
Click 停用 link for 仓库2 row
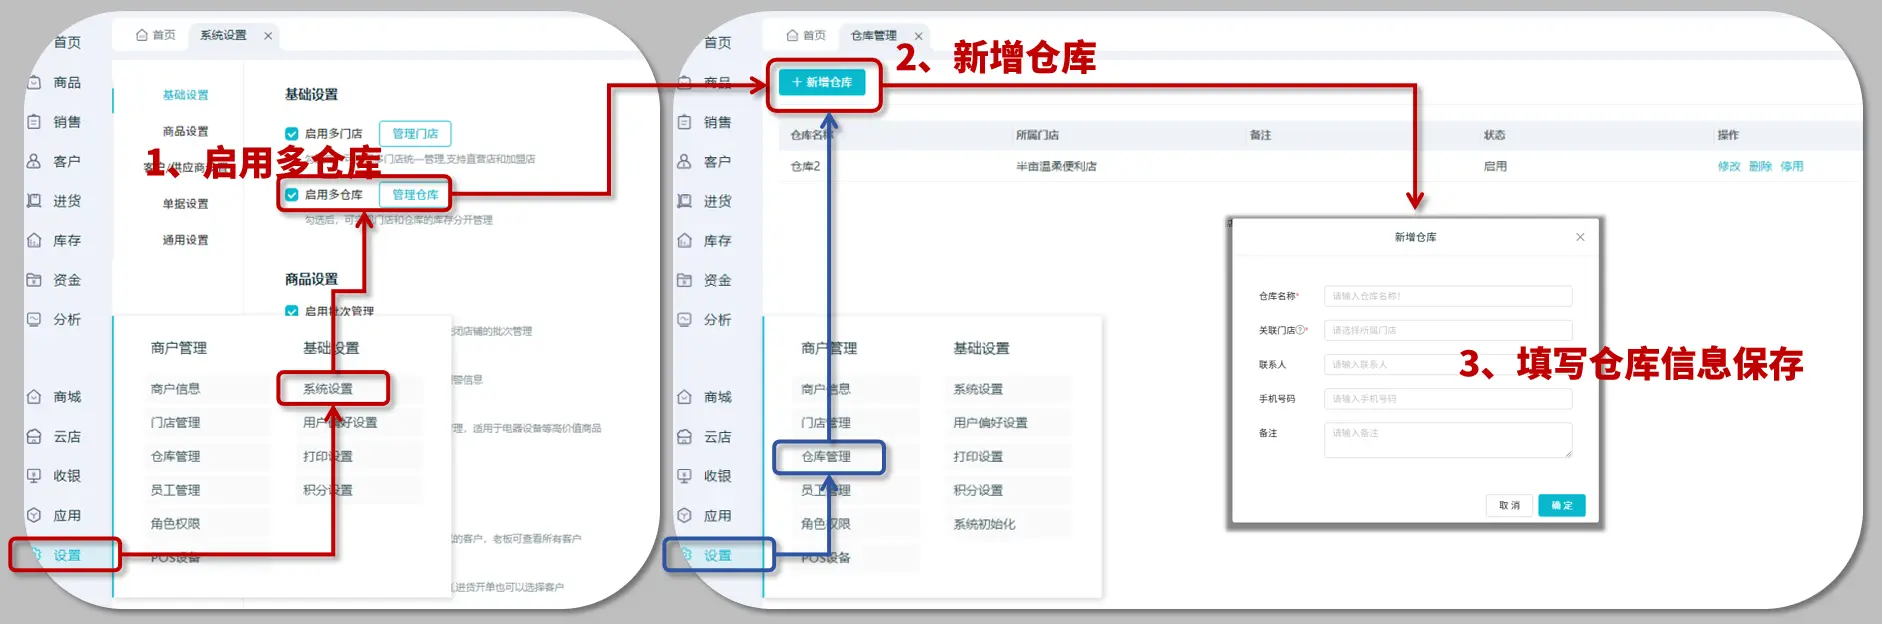click(x=1792, y=167)
